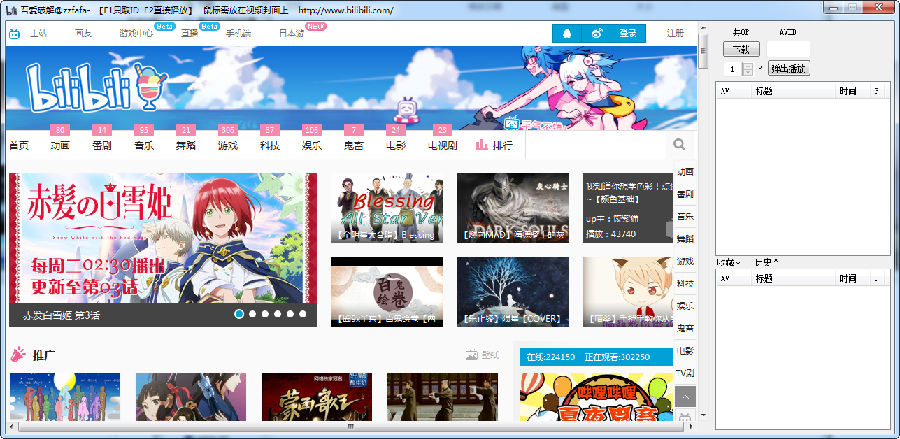
Task: Open the colorful silhouettes promoted thumbnail
Action: (x=65, y=397)
